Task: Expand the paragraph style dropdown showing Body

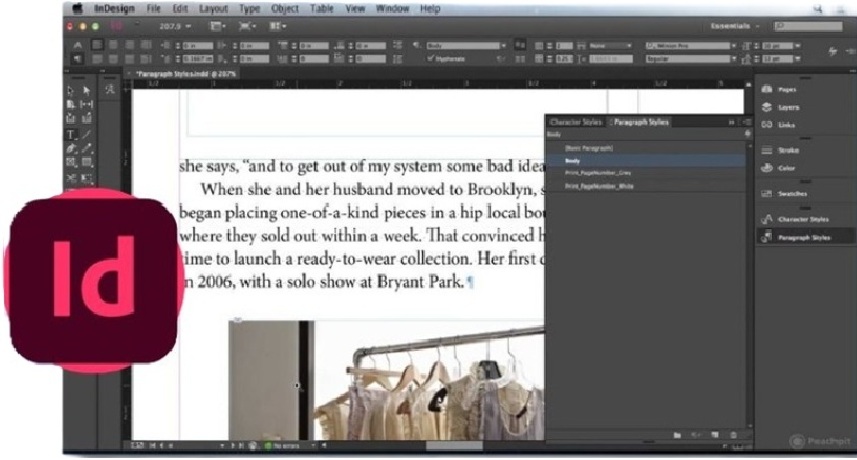Action: point(505,45)
